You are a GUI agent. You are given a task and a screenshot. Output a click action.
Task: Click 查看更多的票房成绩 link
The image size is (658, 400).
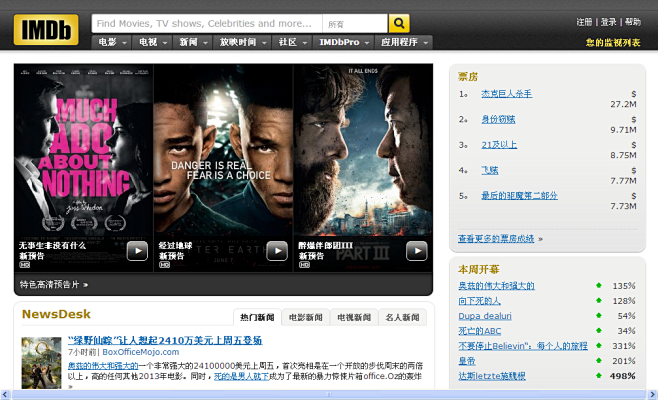[x=496, y=239]
